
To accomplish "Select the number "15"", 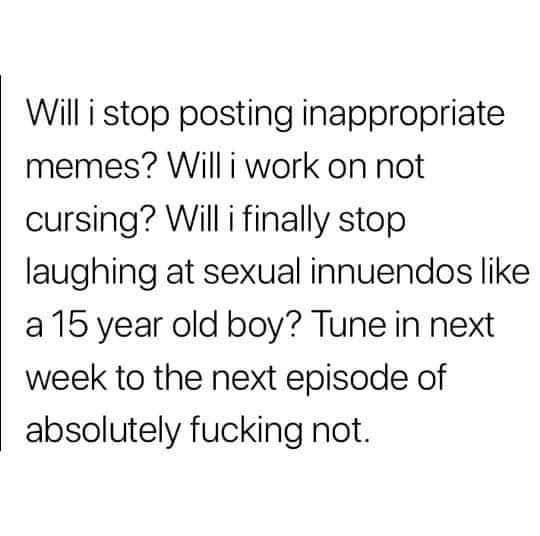I will [x=70, y=325].
